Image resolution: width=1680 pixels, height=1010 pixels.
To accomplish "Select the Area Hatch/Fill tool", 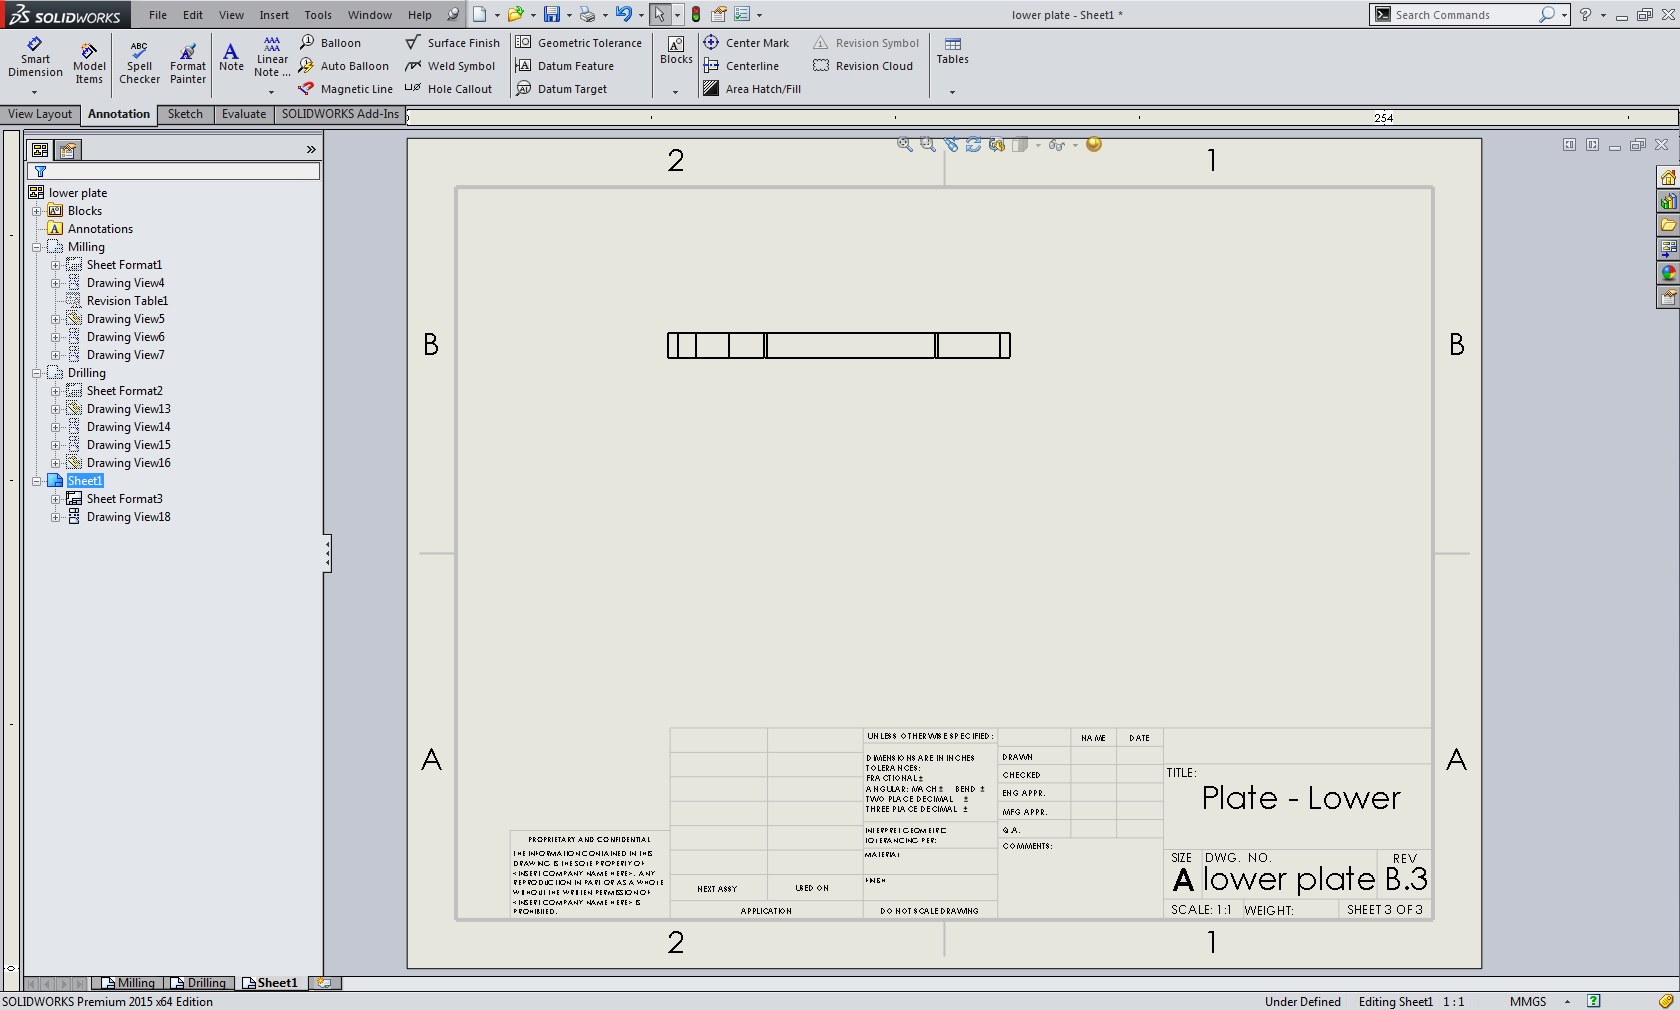I will coord(752,89).
